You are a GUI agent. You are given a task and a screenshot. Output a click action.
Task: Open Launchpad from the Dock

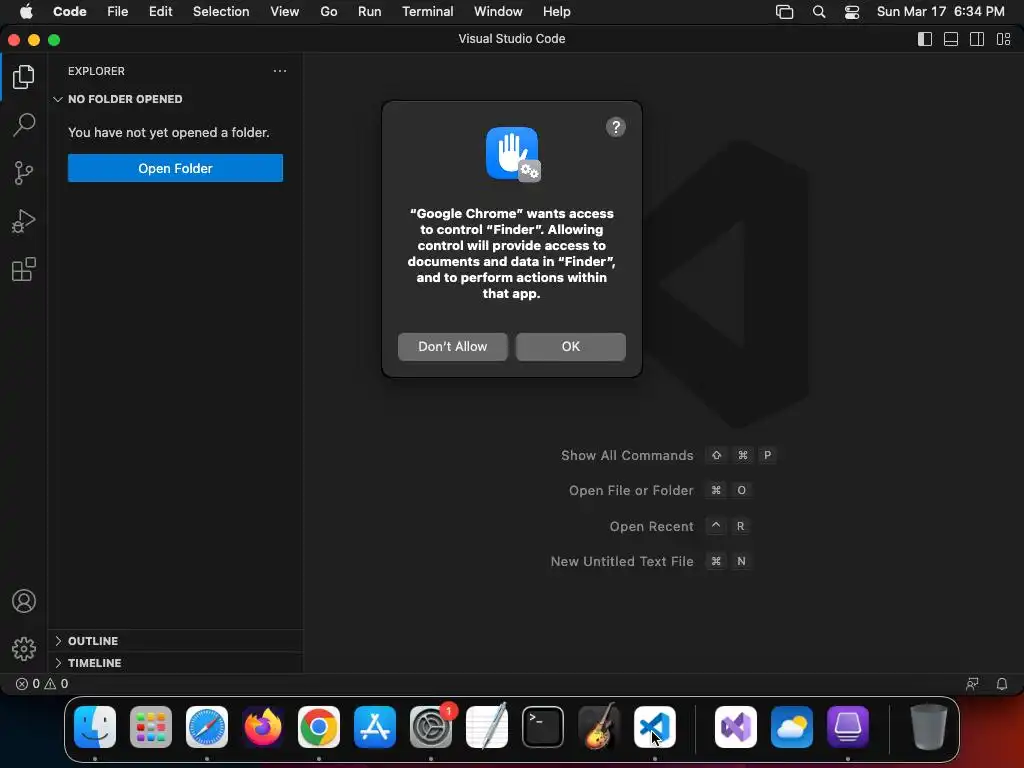click(x=151, y=727)
